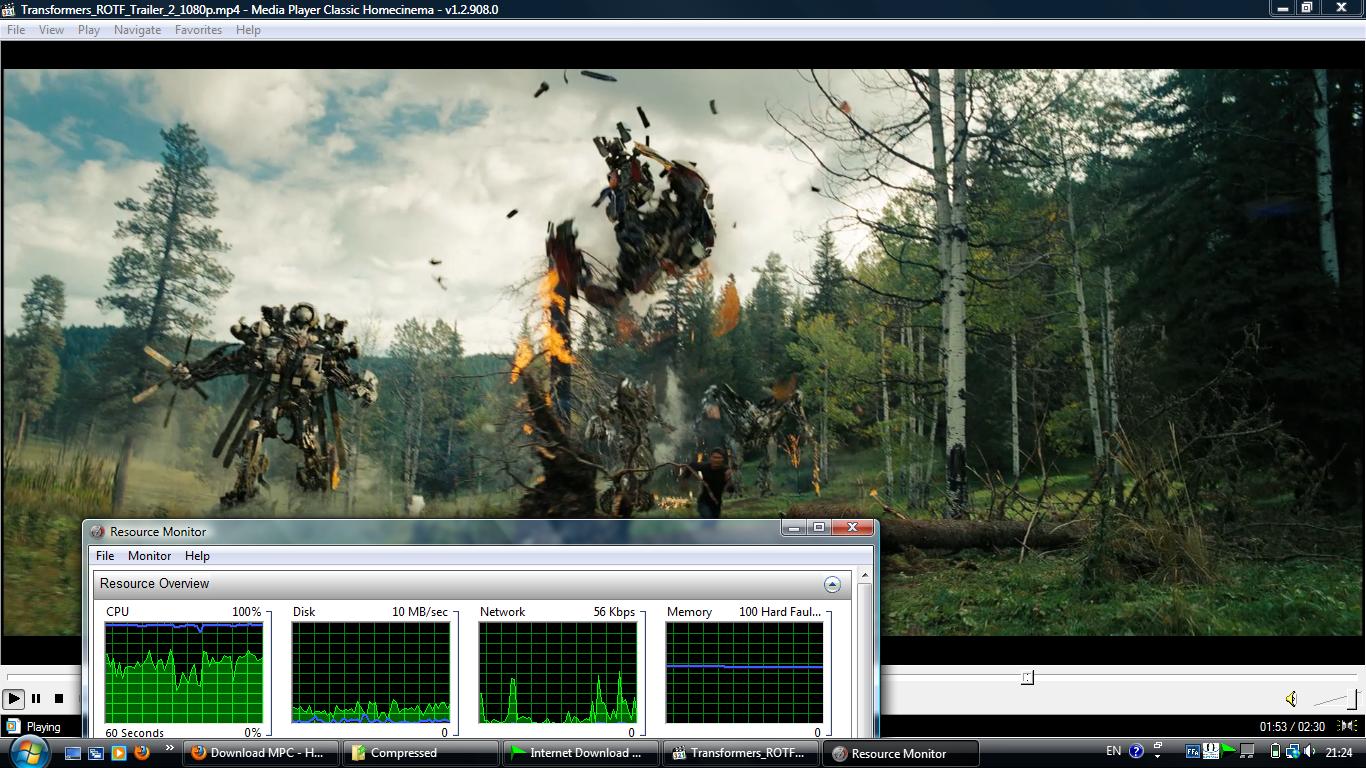This screenshot has height=768, width=1366.
Task: Open the File menu in Media Player Classic
Action: tap(16, 30)
